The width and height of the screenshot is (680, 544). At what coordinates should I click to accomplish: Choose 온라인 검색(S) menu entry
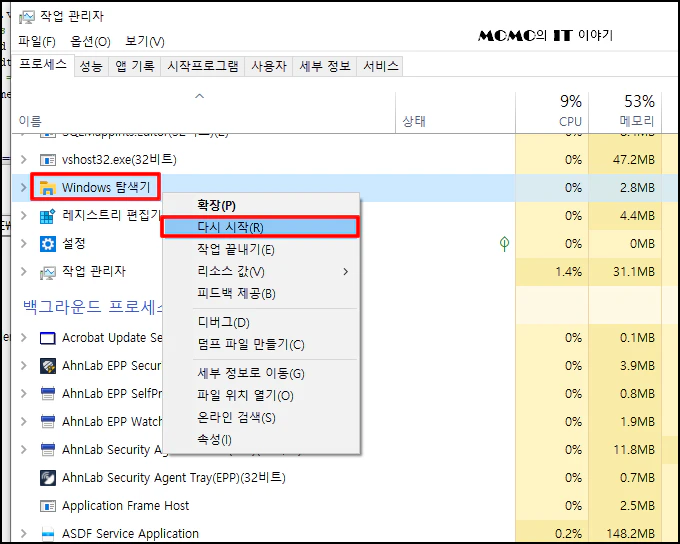click(261, 417)
